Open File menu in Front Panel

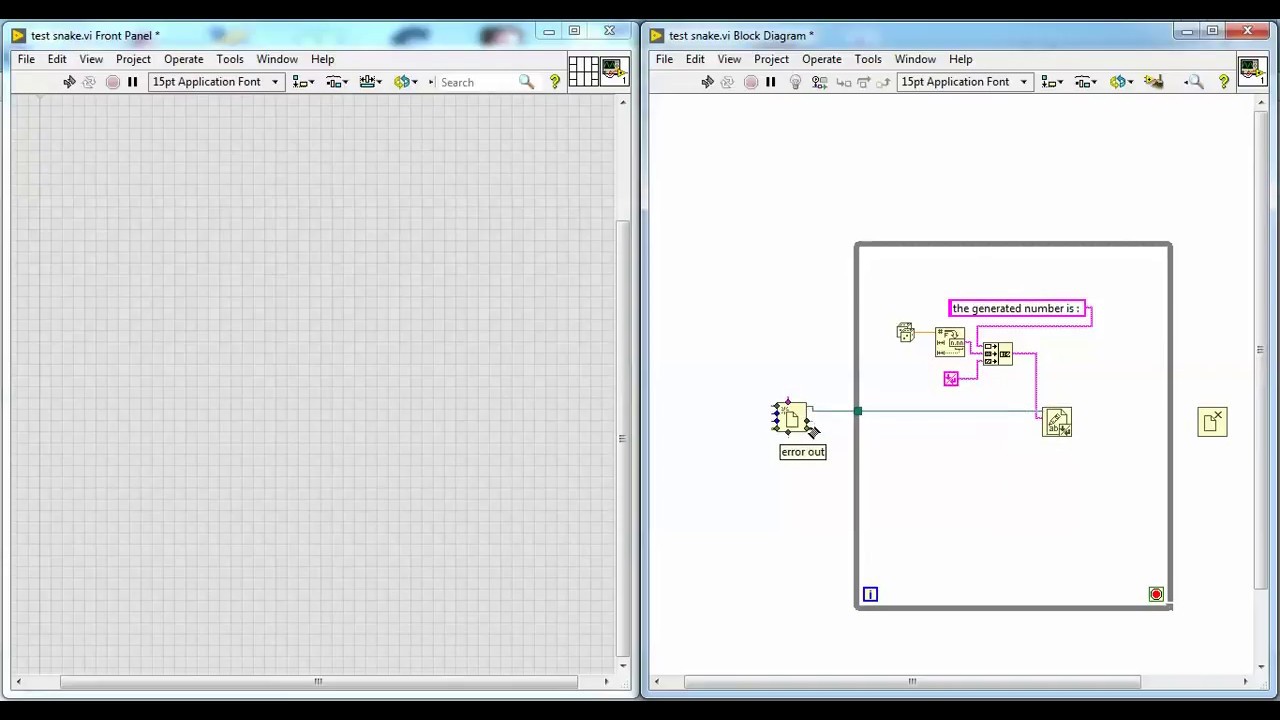(x=26, y=59)
